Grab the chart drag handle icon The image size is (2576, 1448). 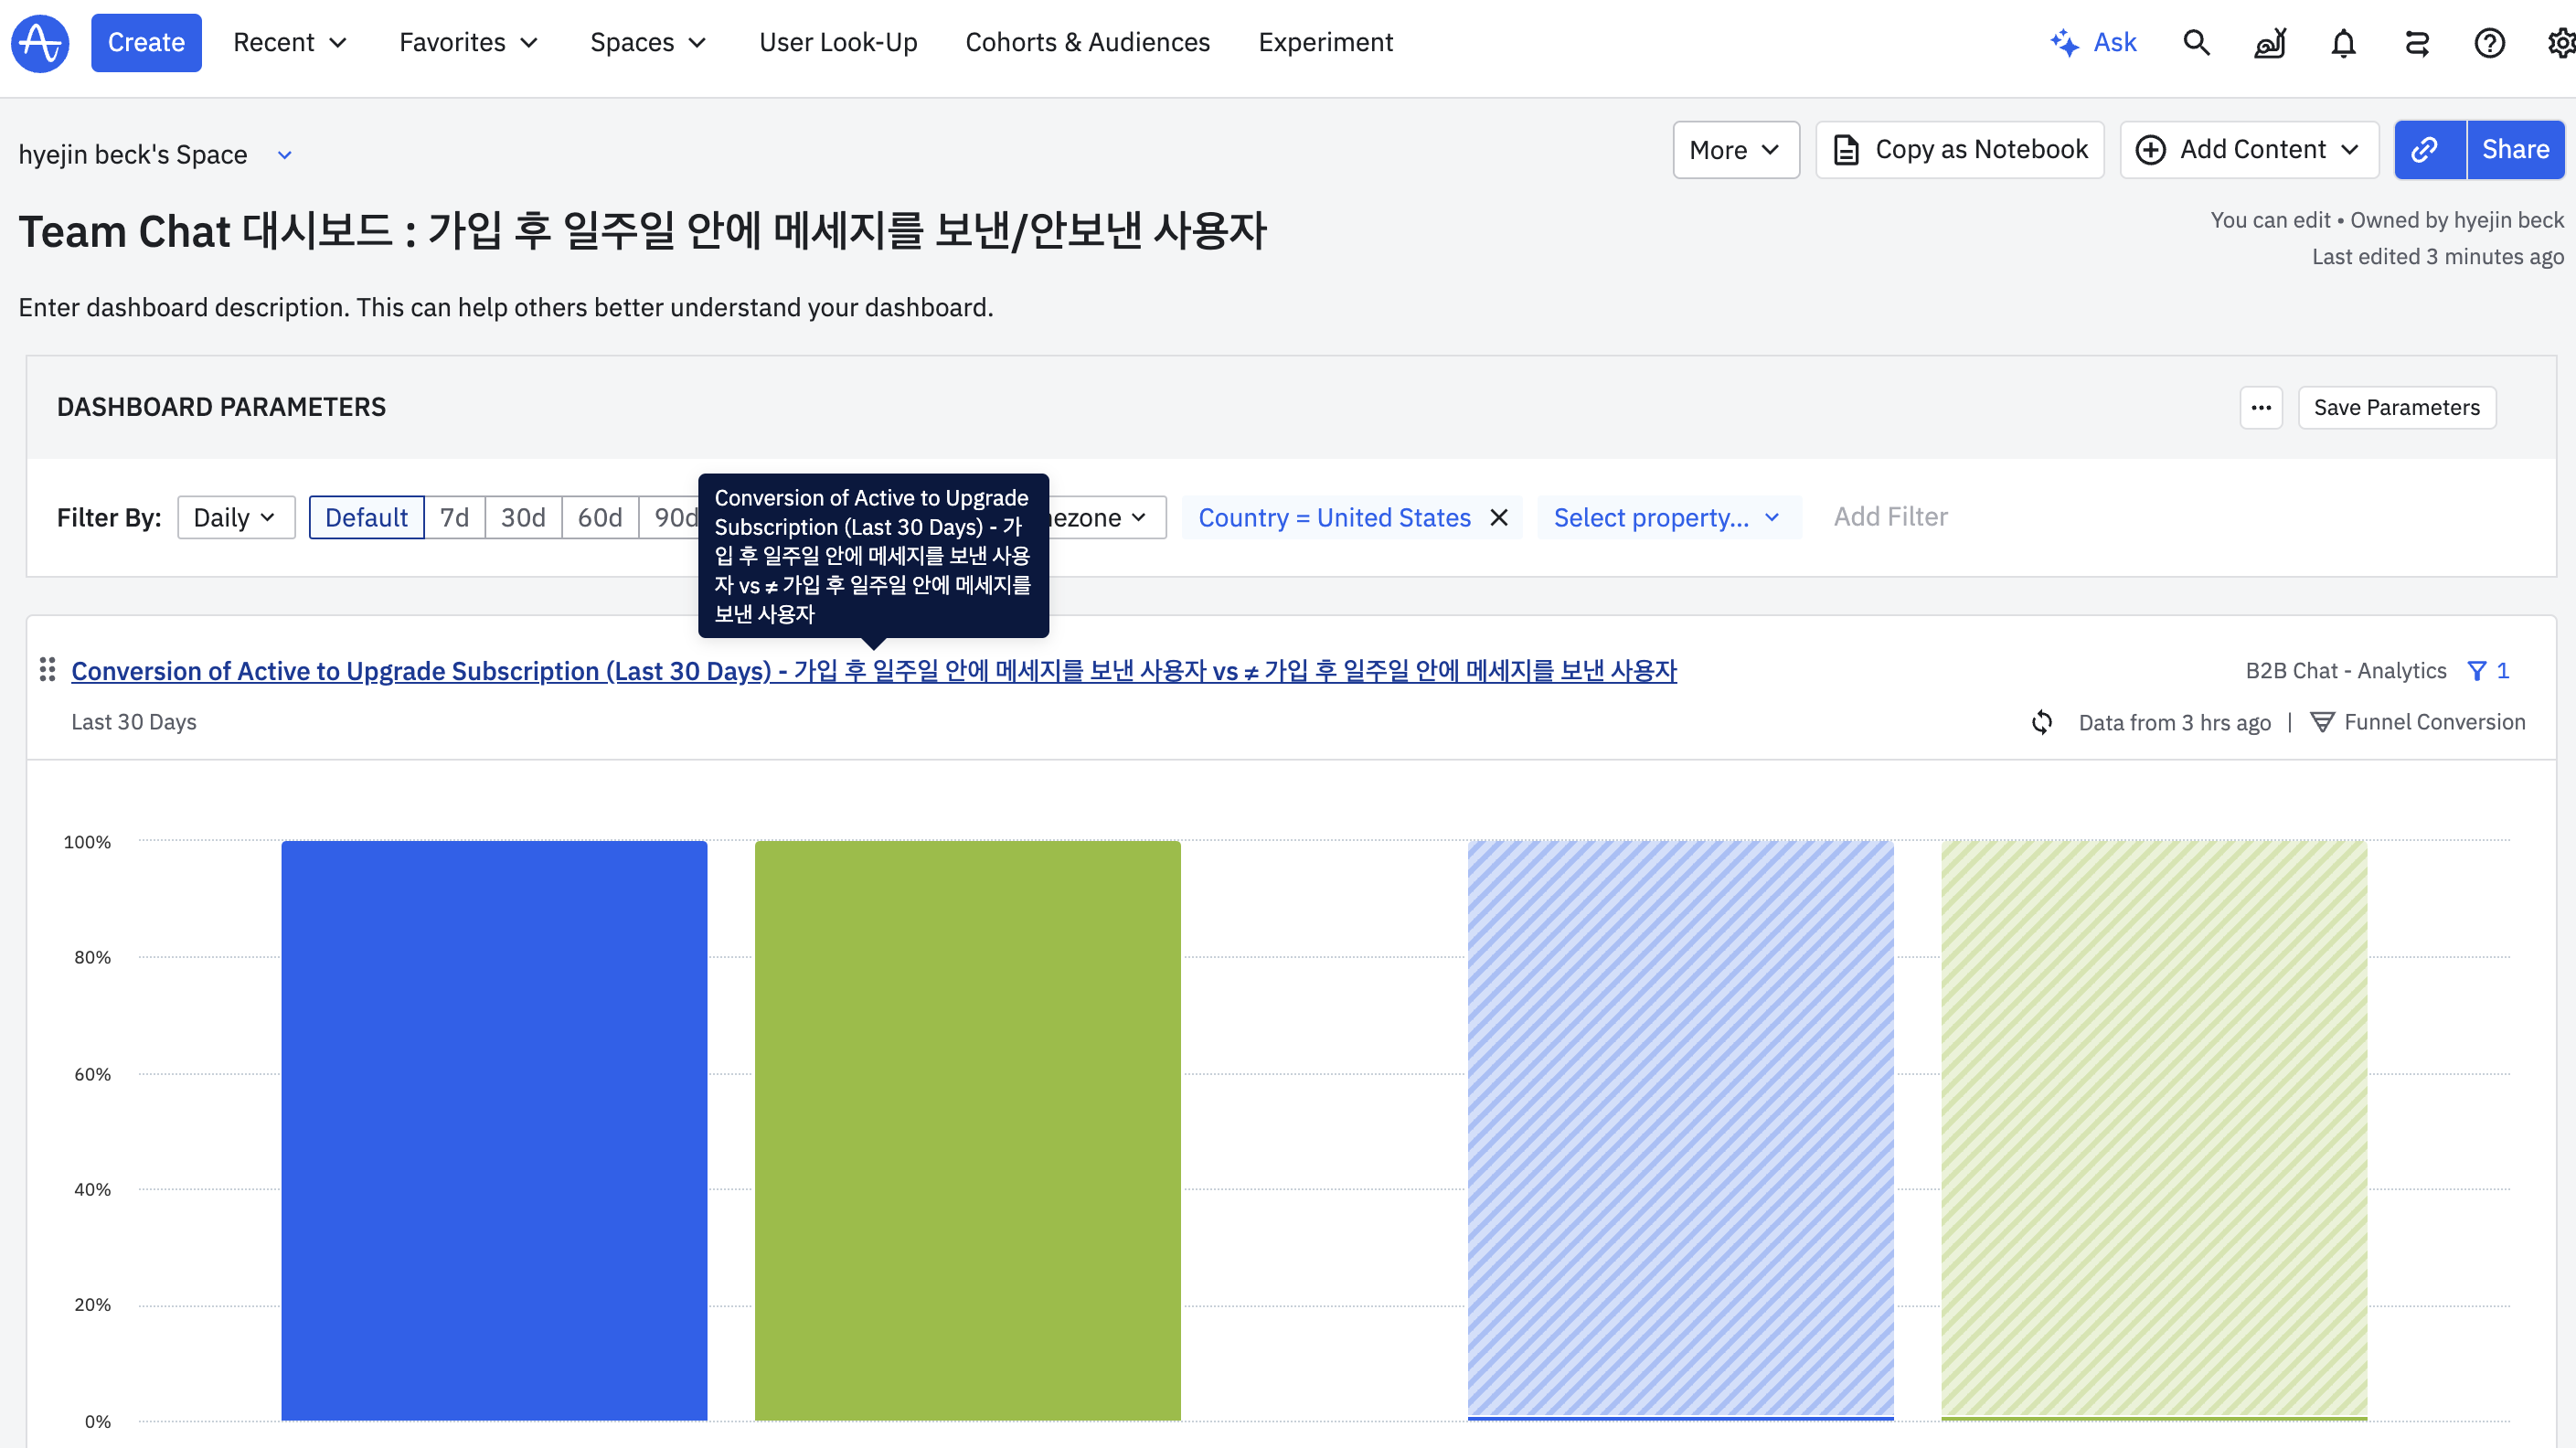(47, 670)
